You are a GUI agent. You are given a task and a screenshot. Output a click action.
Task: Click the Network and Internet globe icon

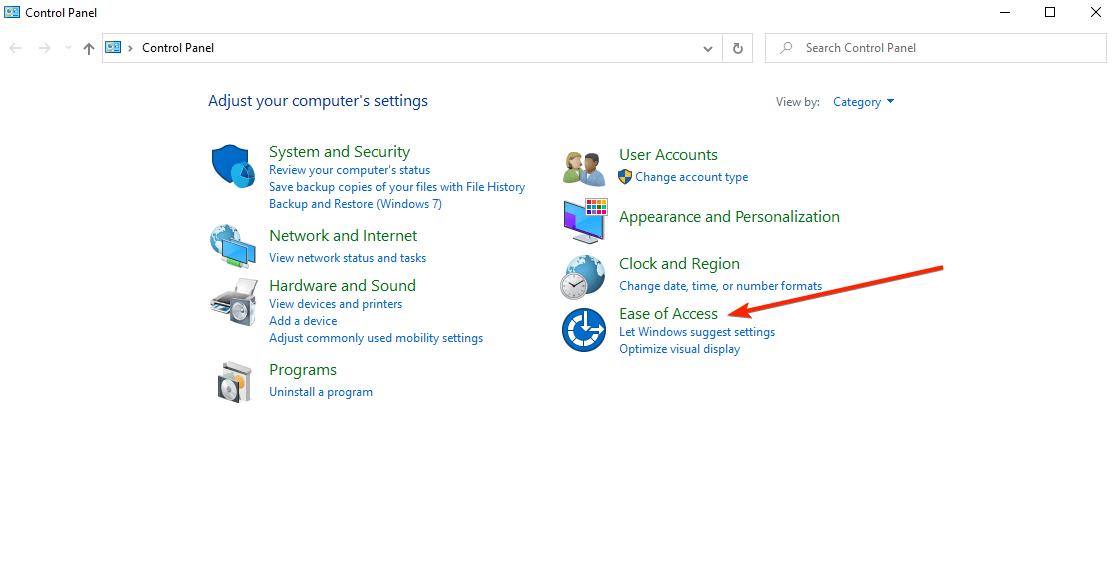pyautogui.click(x=233, y=245)
